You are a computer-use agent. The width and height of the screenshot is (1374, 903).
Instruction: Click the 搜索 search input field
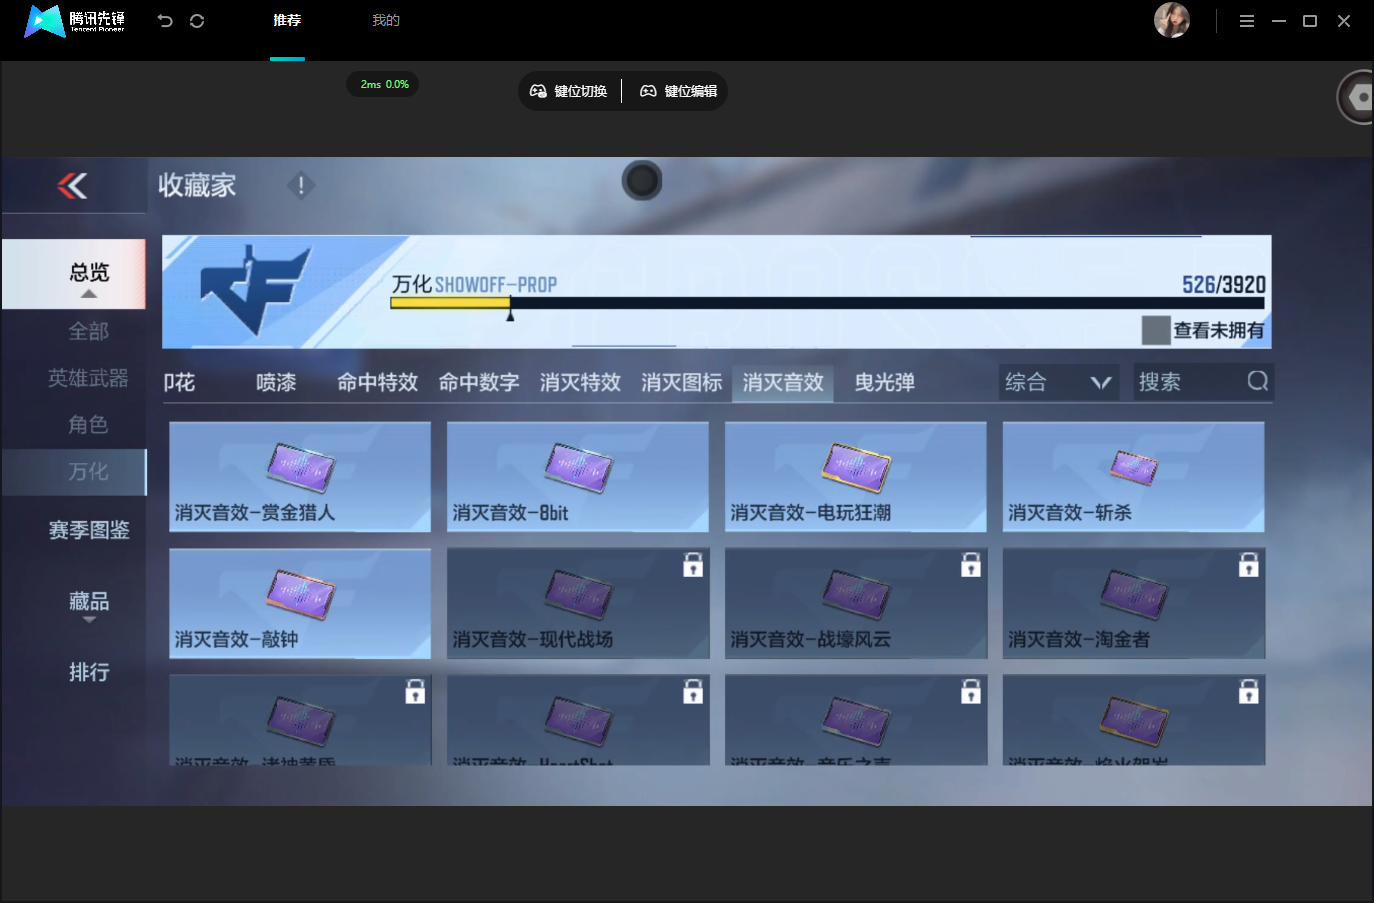click(x=1203, y=382)
